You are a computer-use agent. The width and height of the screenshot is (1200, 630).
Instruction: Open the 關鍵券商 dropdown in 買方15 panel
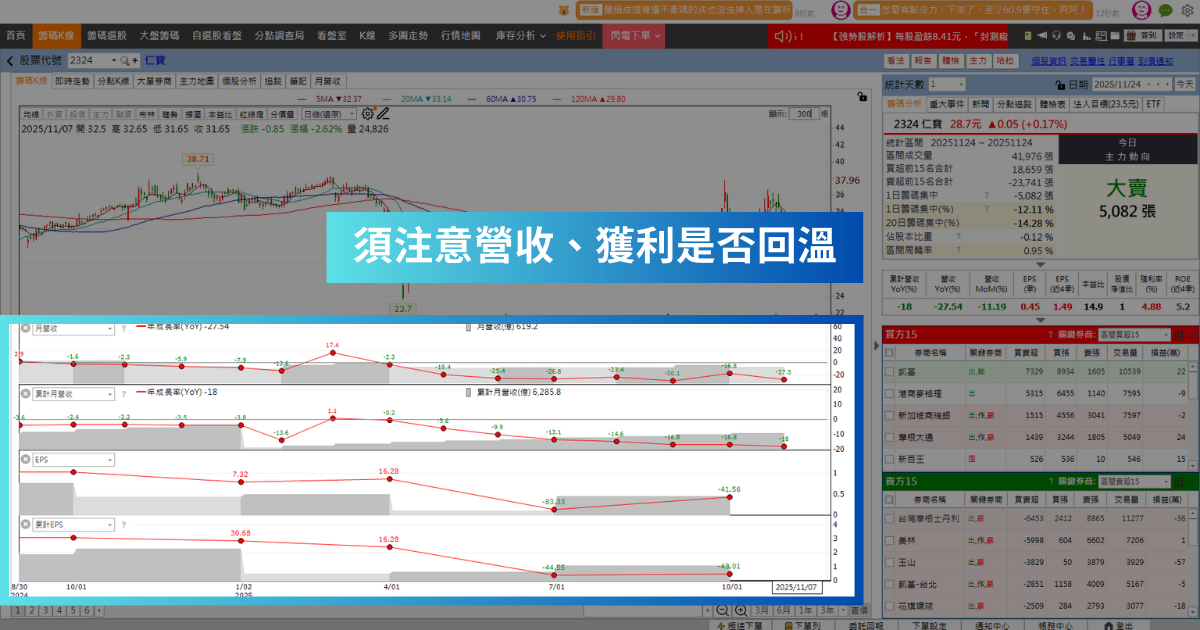1134,335
